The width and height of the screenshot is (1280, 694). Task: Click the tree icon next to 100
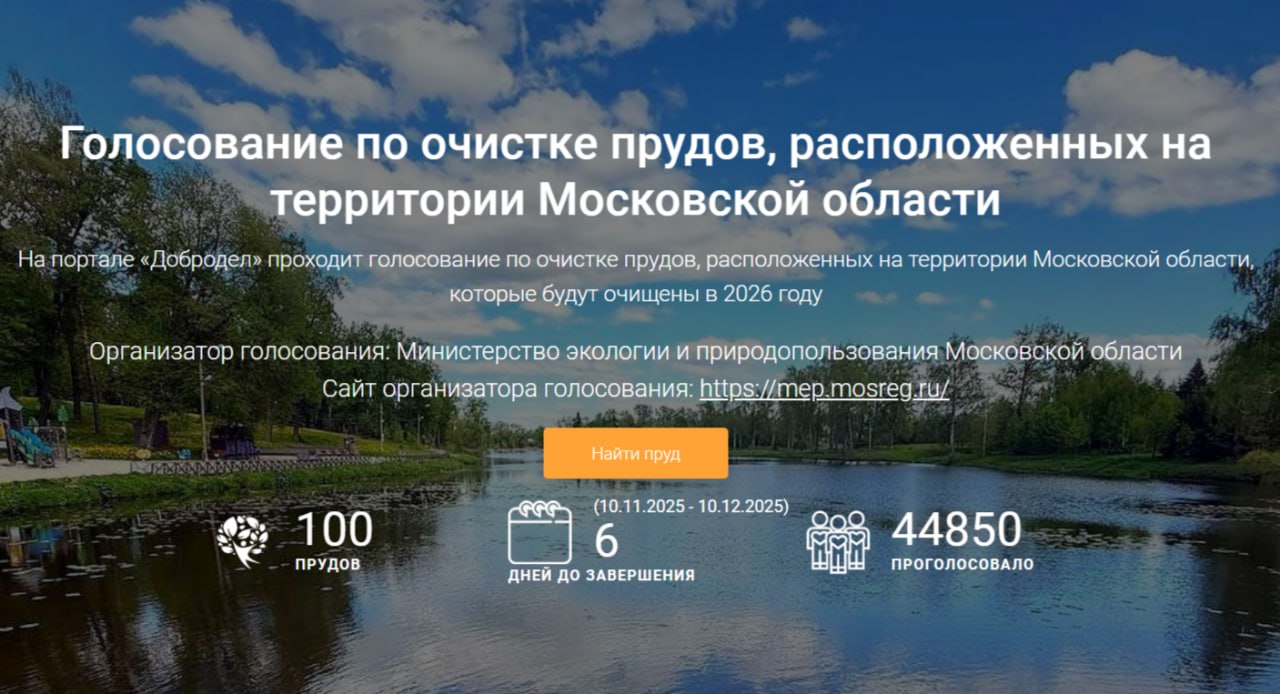click(243, 542)
